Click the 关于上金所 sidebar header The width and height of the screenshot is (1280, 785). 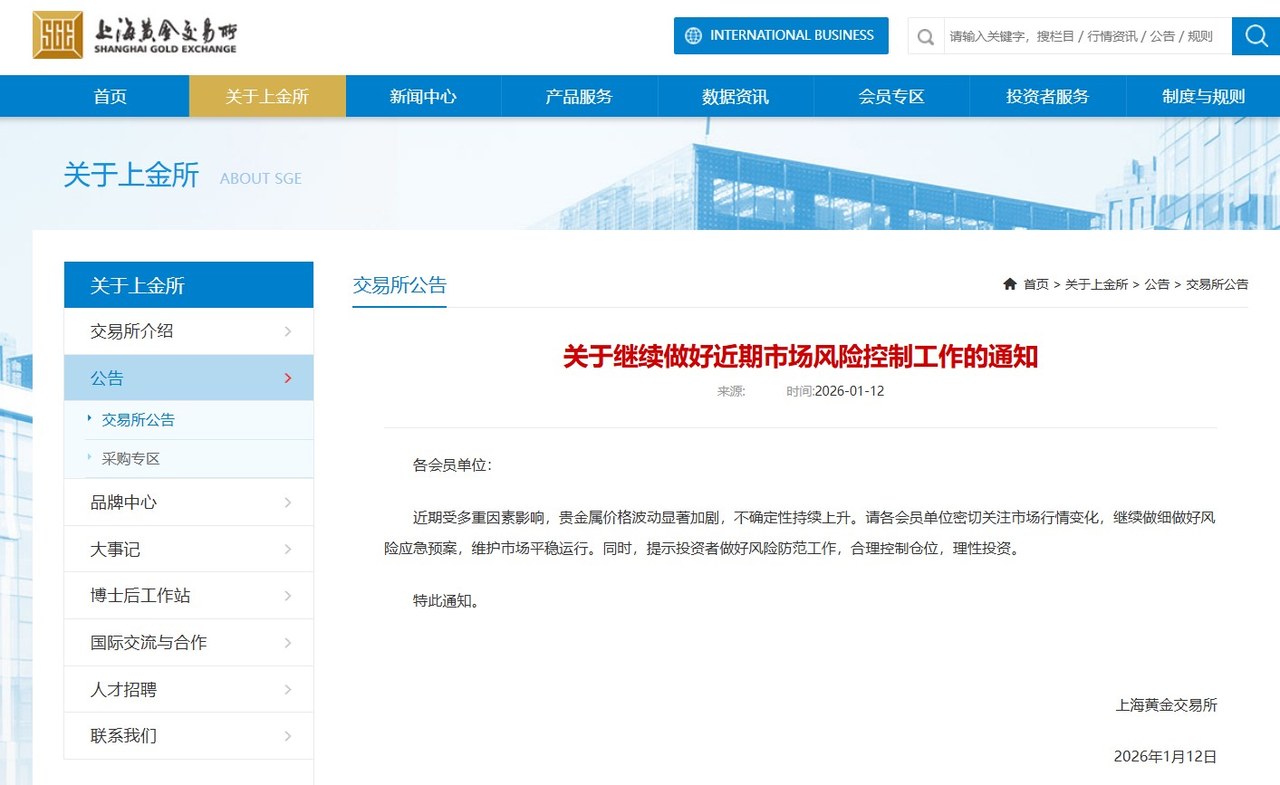pyautogui.click(x=188, y=285)
